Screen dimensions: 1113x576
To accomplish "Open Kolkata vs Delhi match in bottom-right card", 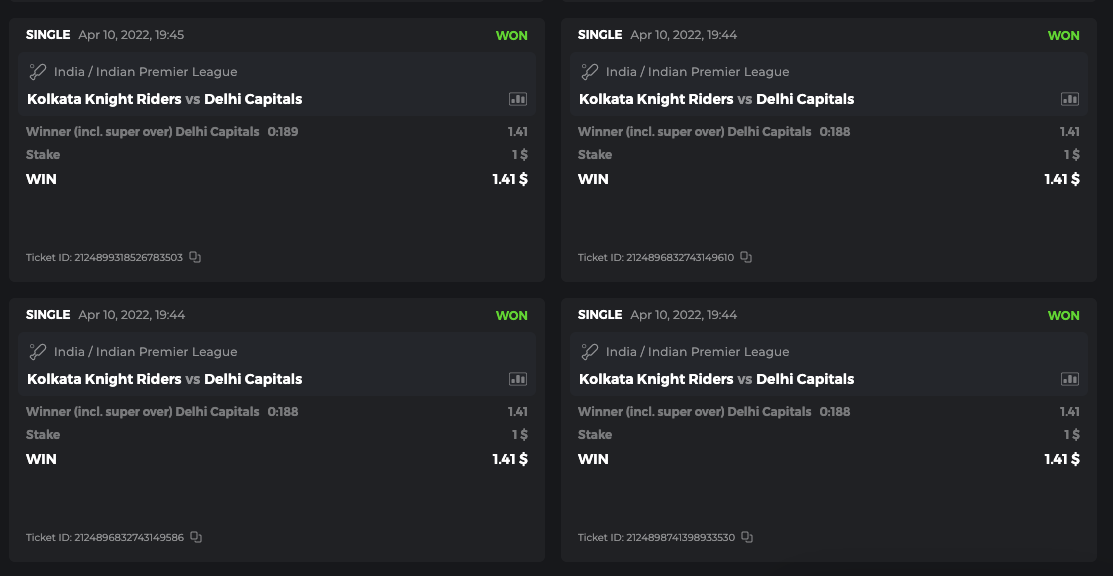I will click(716, 379).
